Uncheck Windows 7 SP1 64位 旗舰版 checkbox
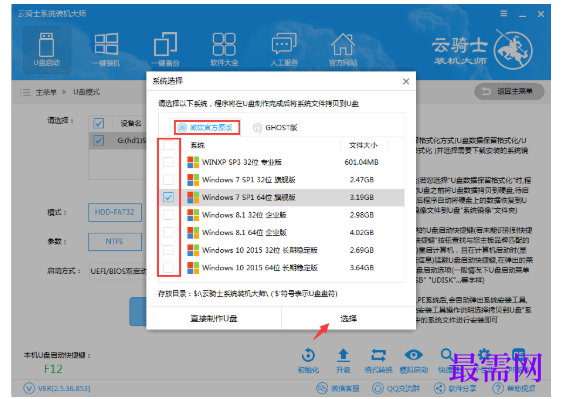The width and height of the screenshot is (561, 399). coord(168,197)
